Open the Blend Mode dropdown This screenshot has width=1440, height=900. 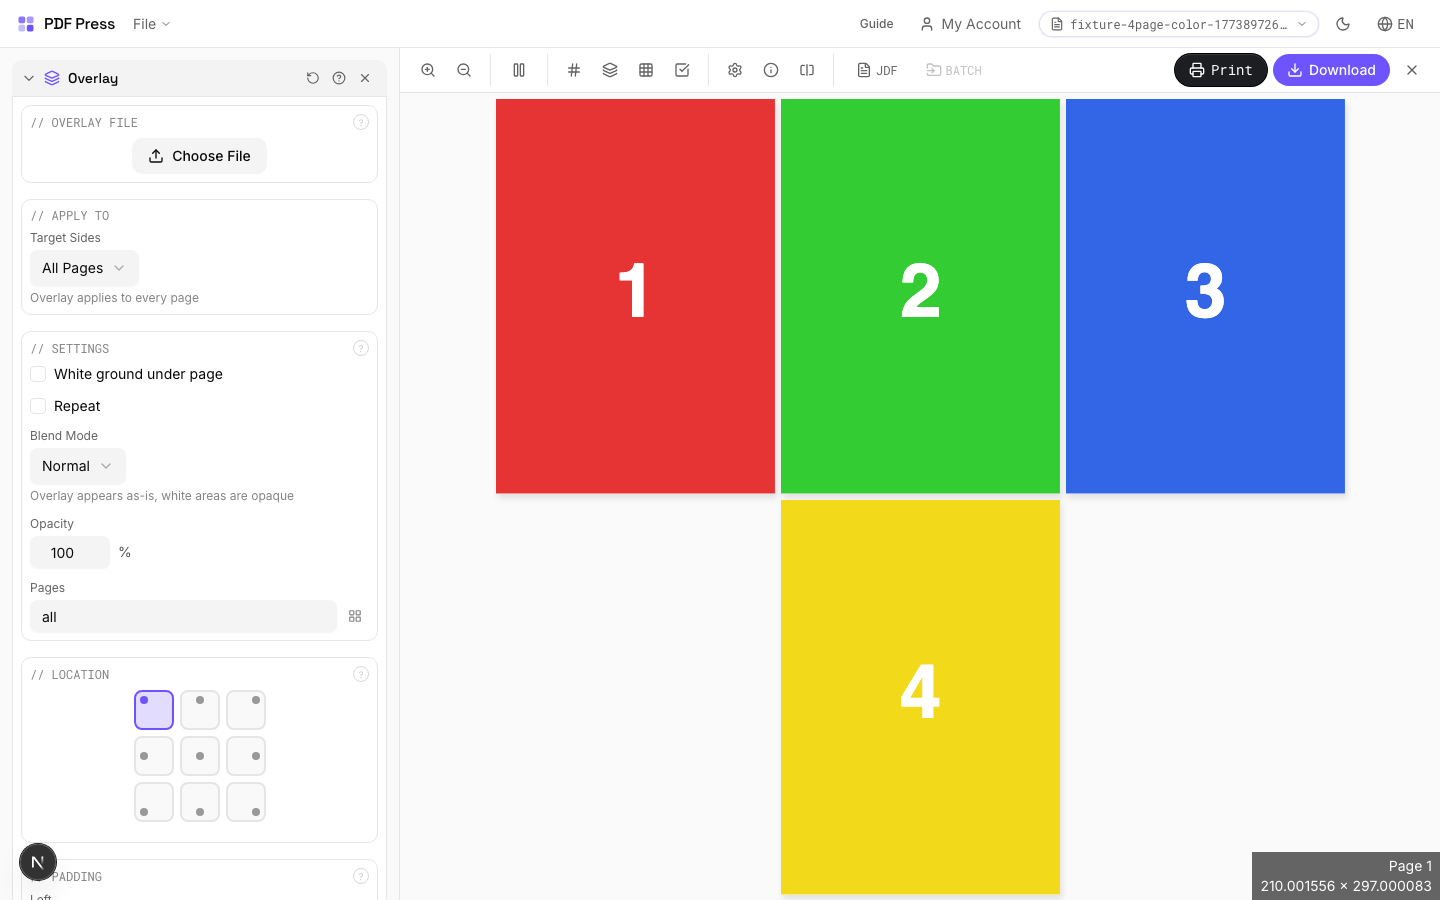[77, 466]
